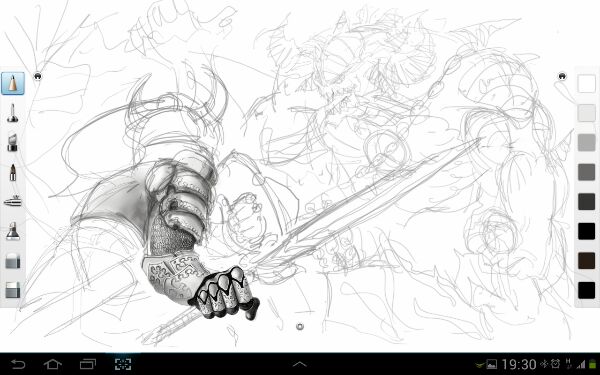The image size is (600, 375).
Task: Open the circular menu trigger at canvas bottom
Action: click(300, 326)
